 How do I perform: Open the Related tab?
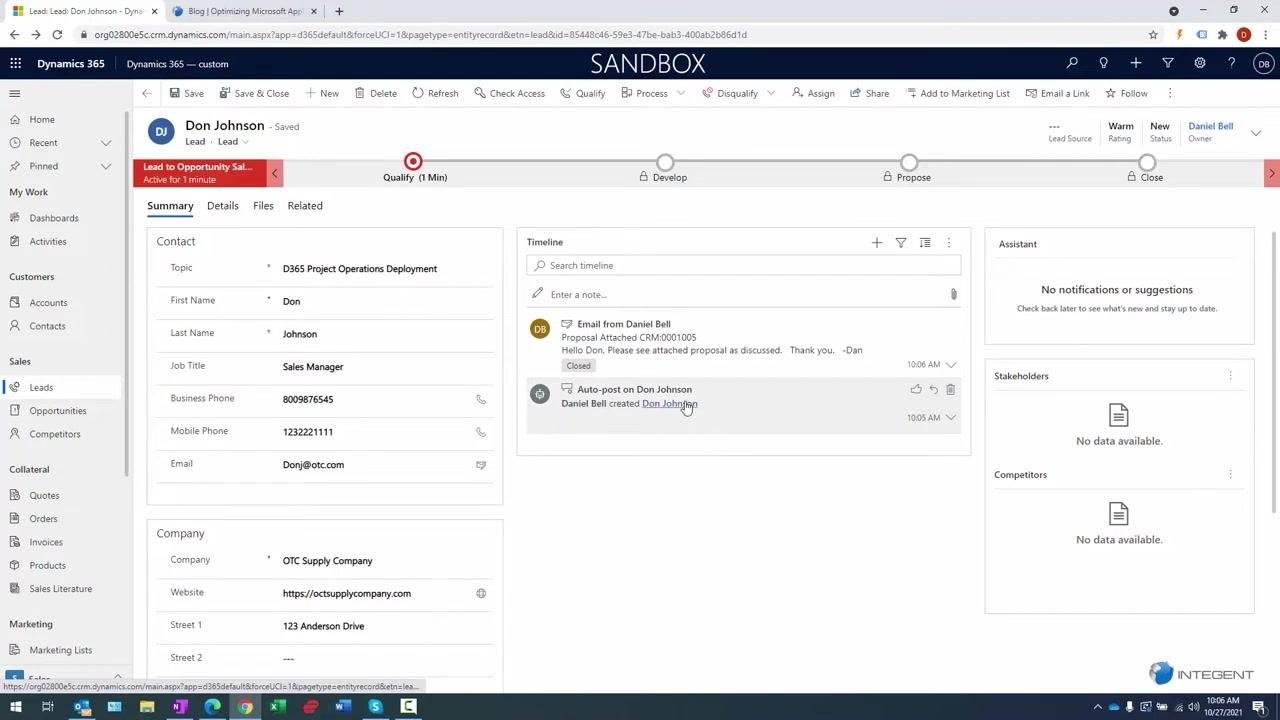(x=305, y=206)
